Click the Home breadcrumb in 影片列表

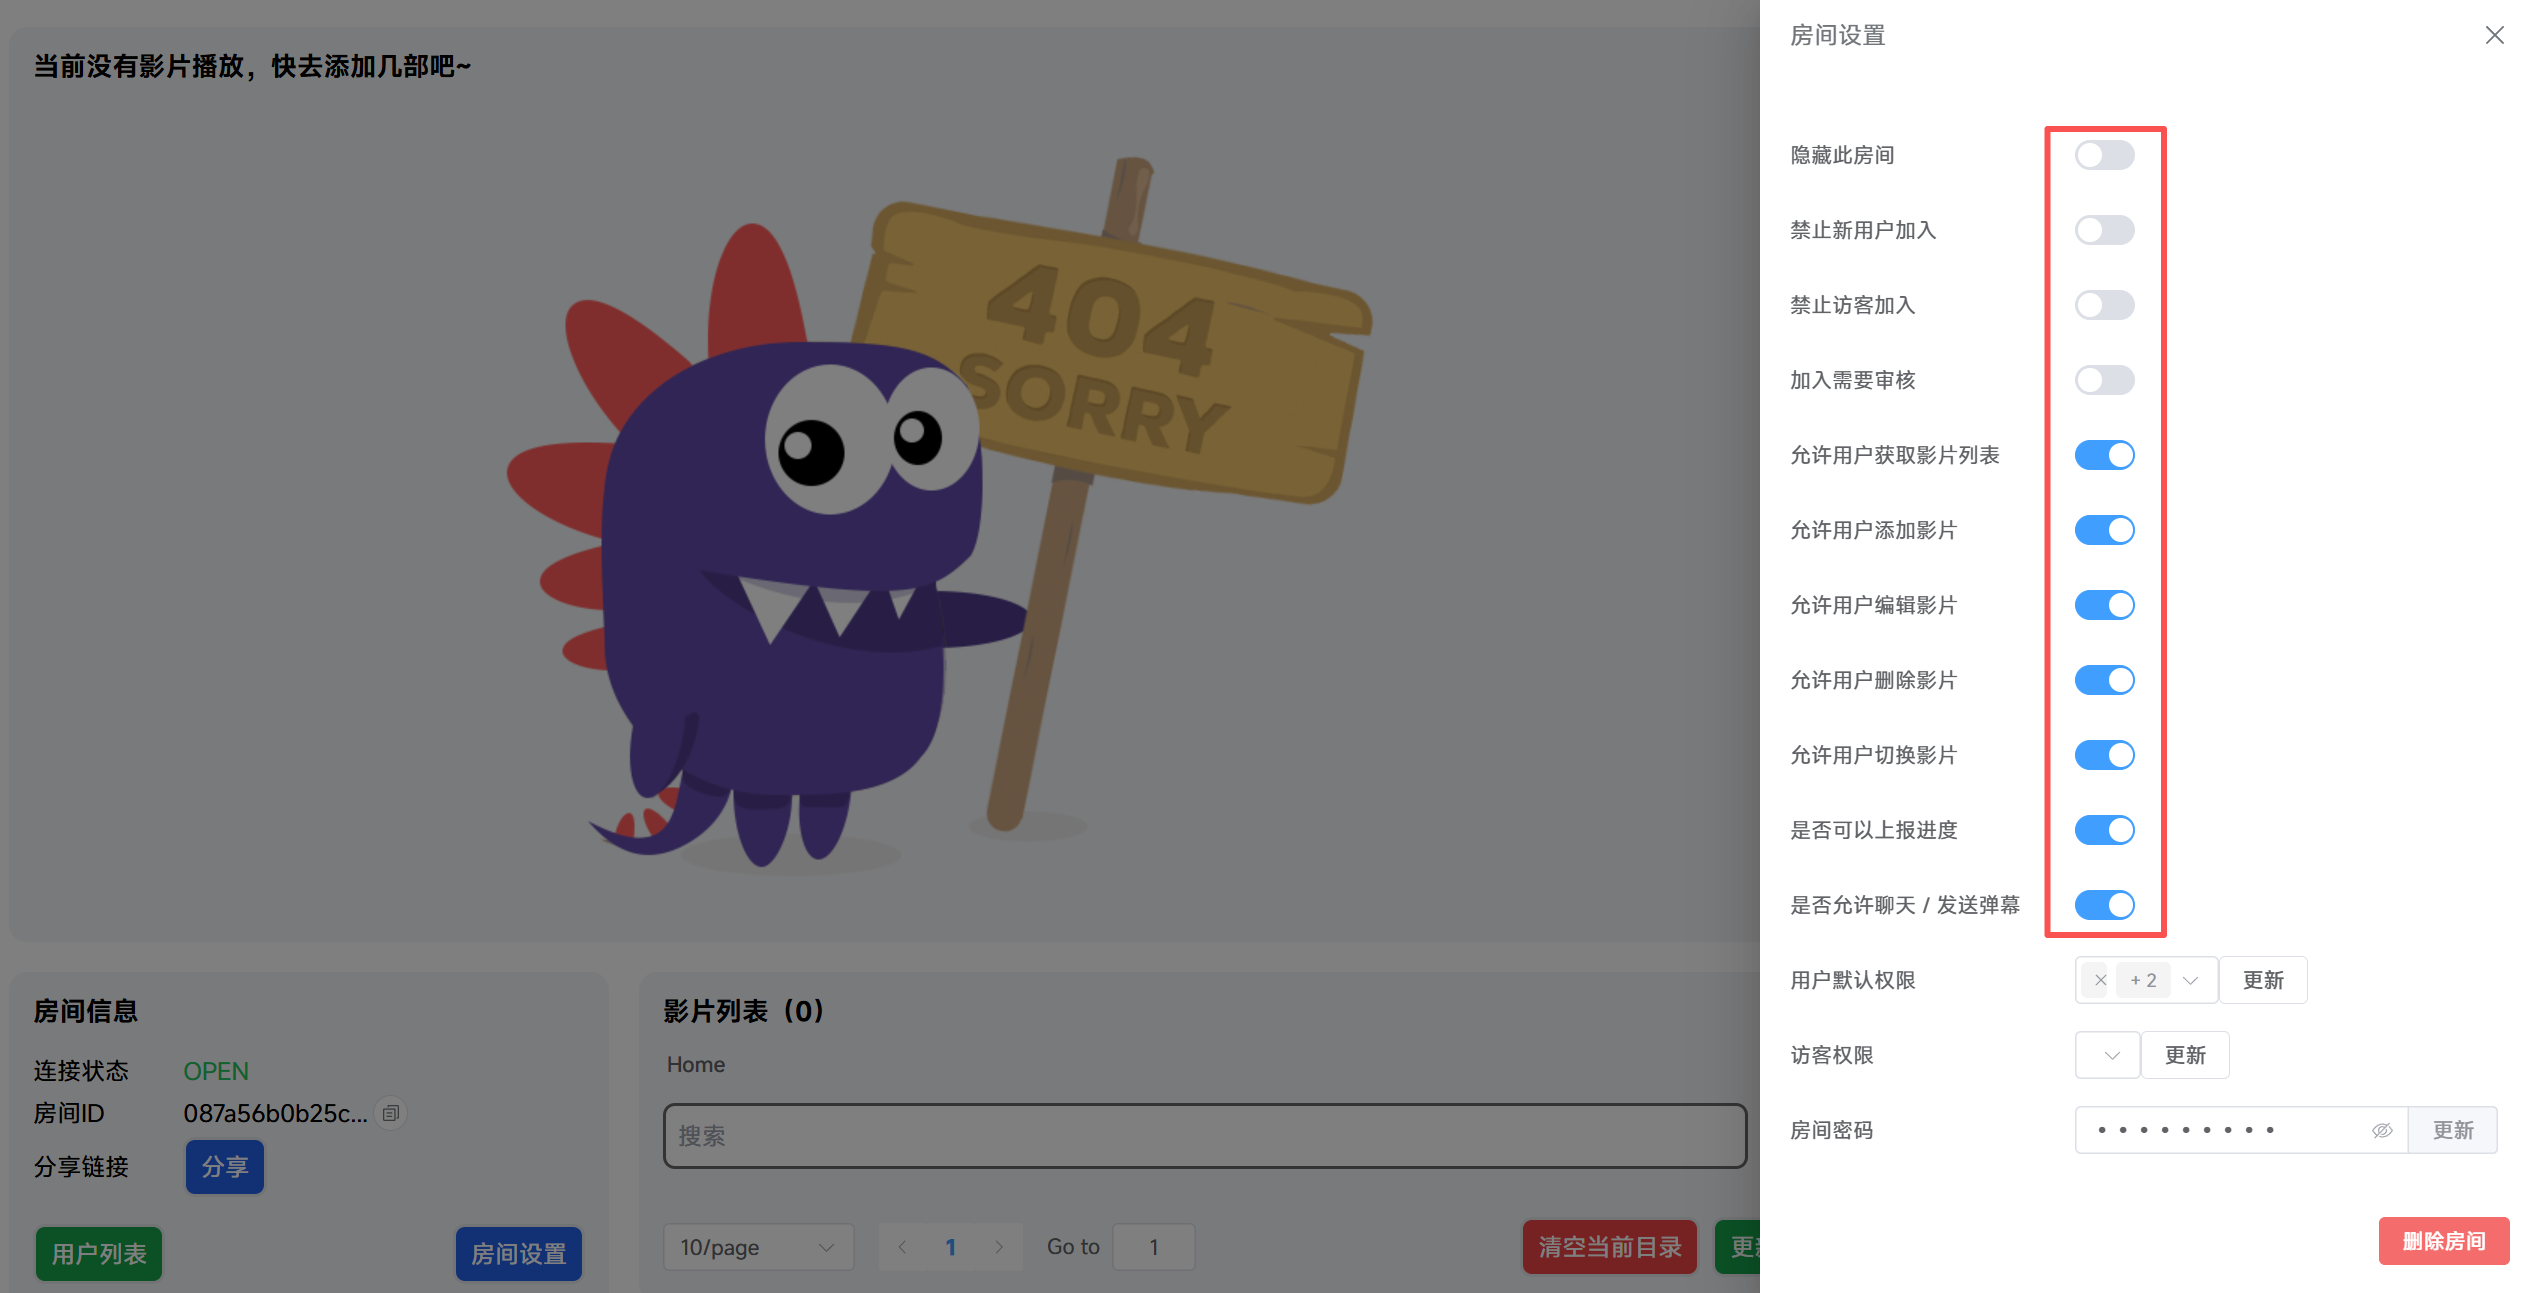point(695,1064)
